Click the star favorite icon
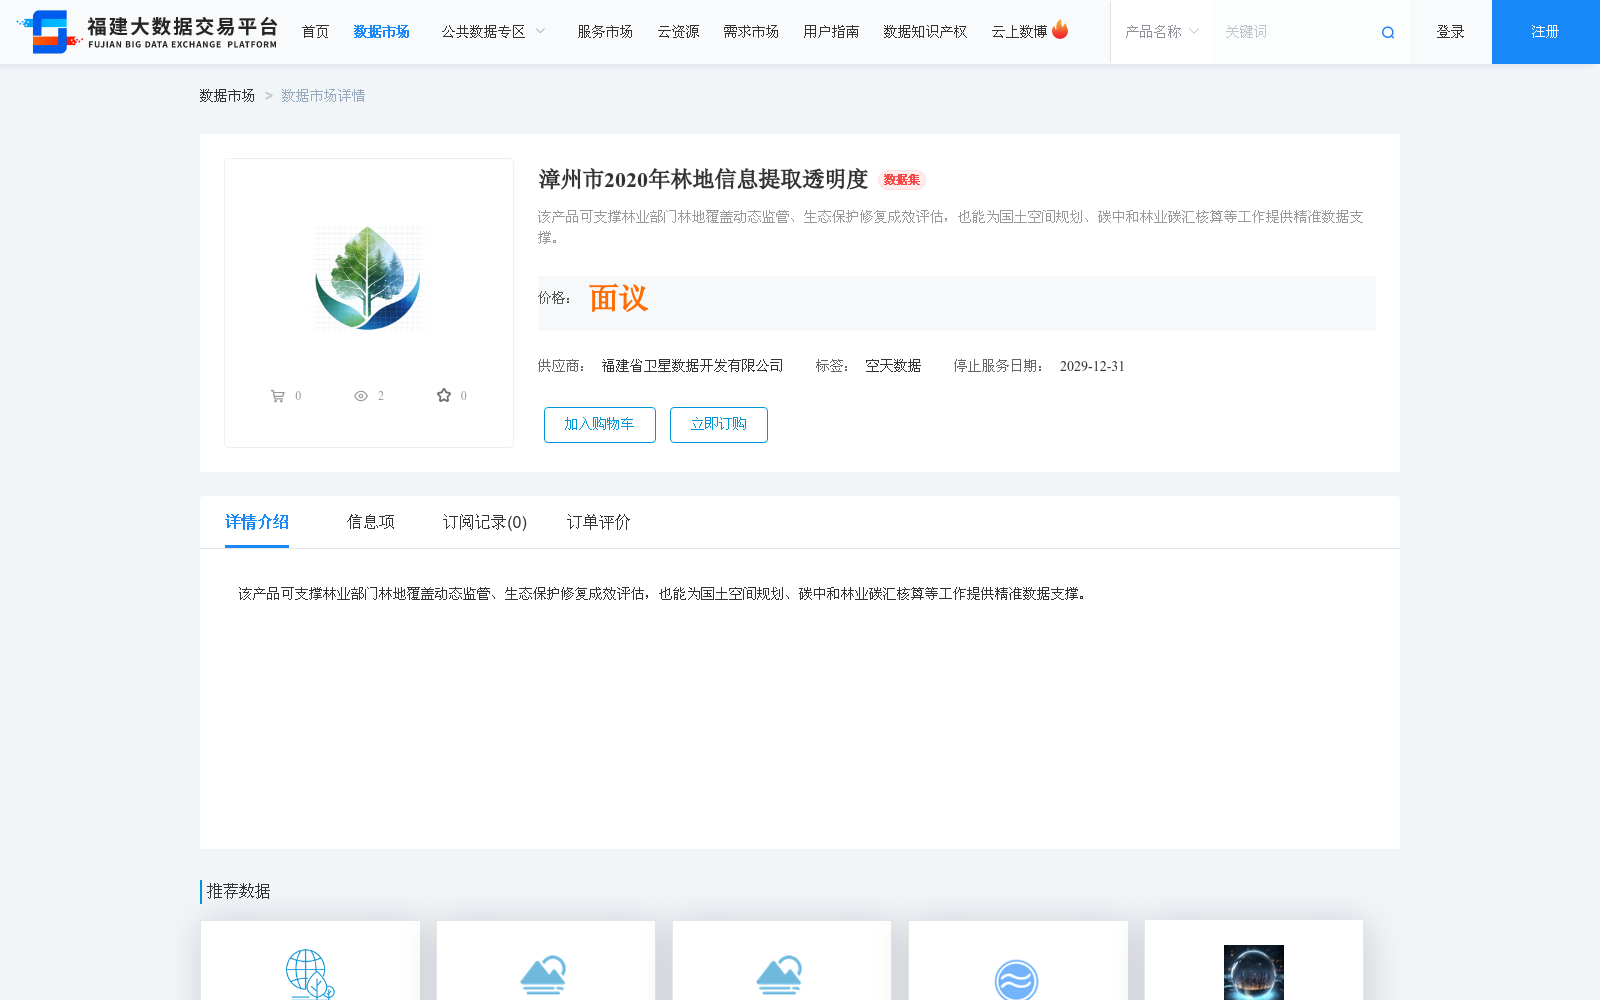This screenshot has height=1000, width=1600. tap(444, 395)
